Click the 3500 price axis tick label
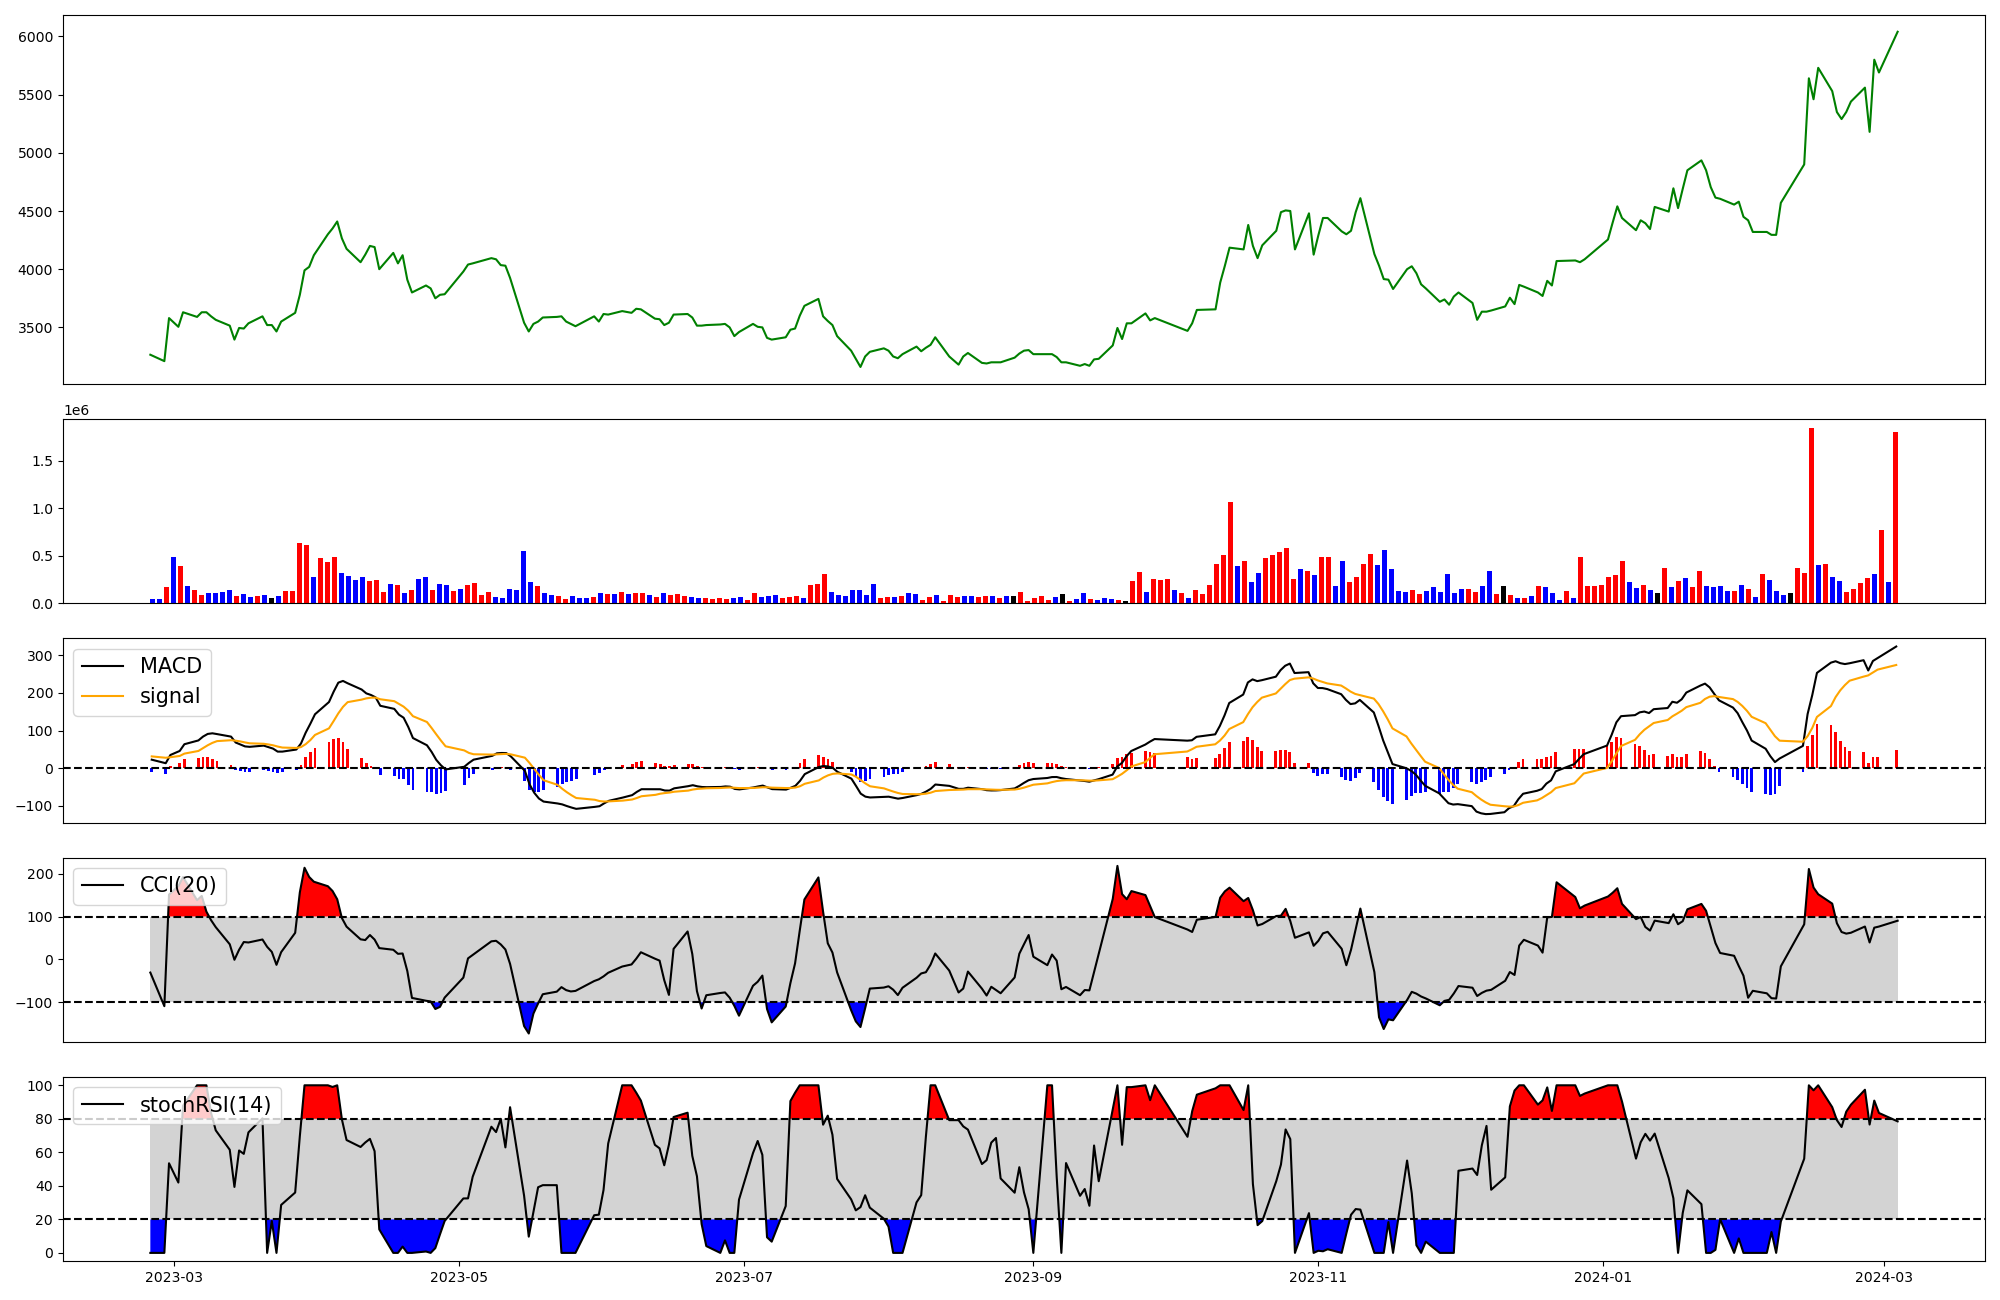The height and width of the screenshot is (1300, 2000). click(35, 328)
